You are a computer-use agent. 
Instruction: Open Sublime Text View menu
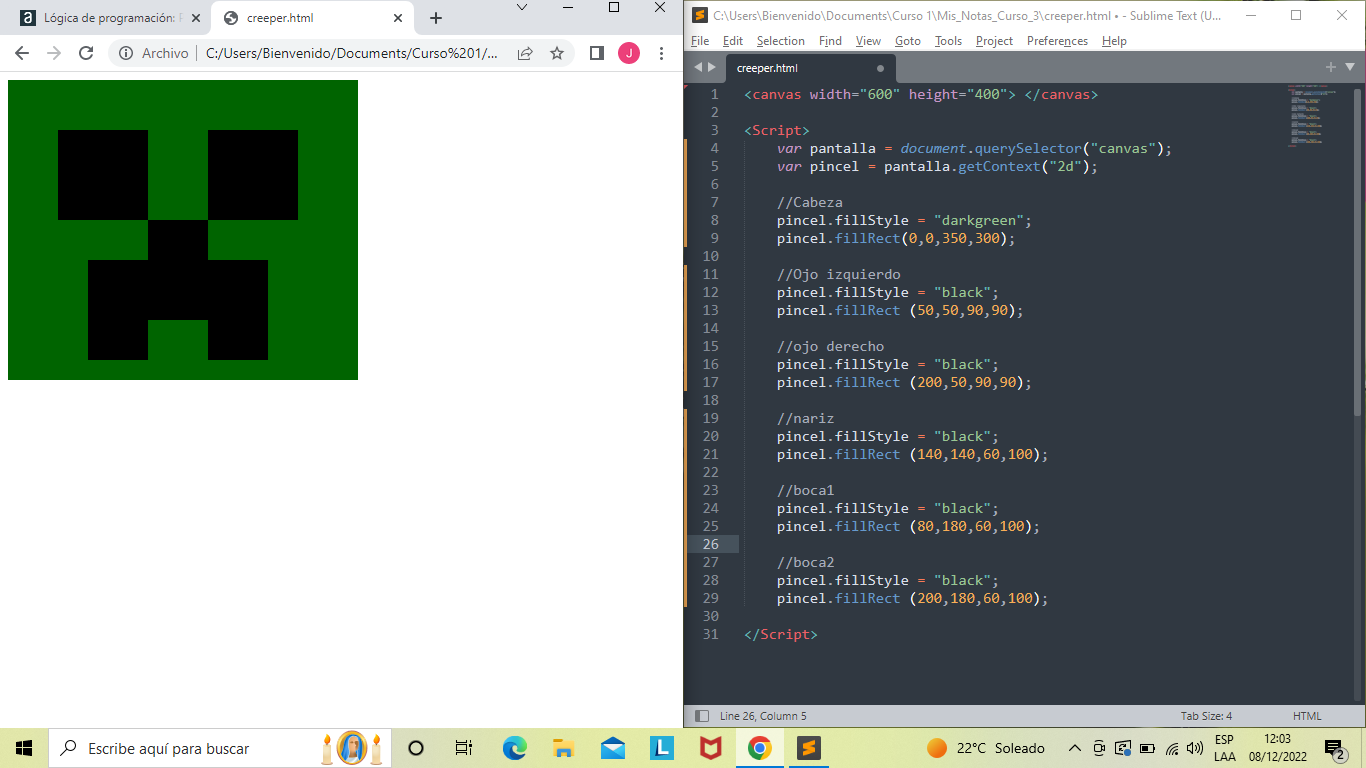[x=868, y=41]
